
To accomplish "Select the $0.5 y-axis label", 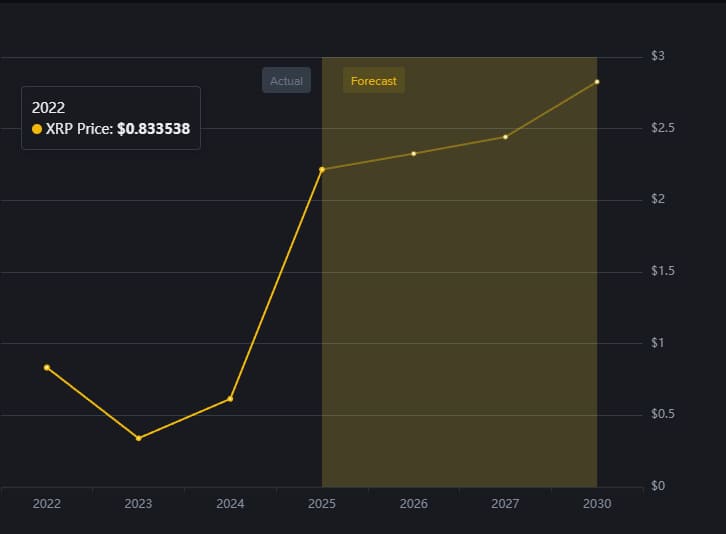I will pos(661,414).
